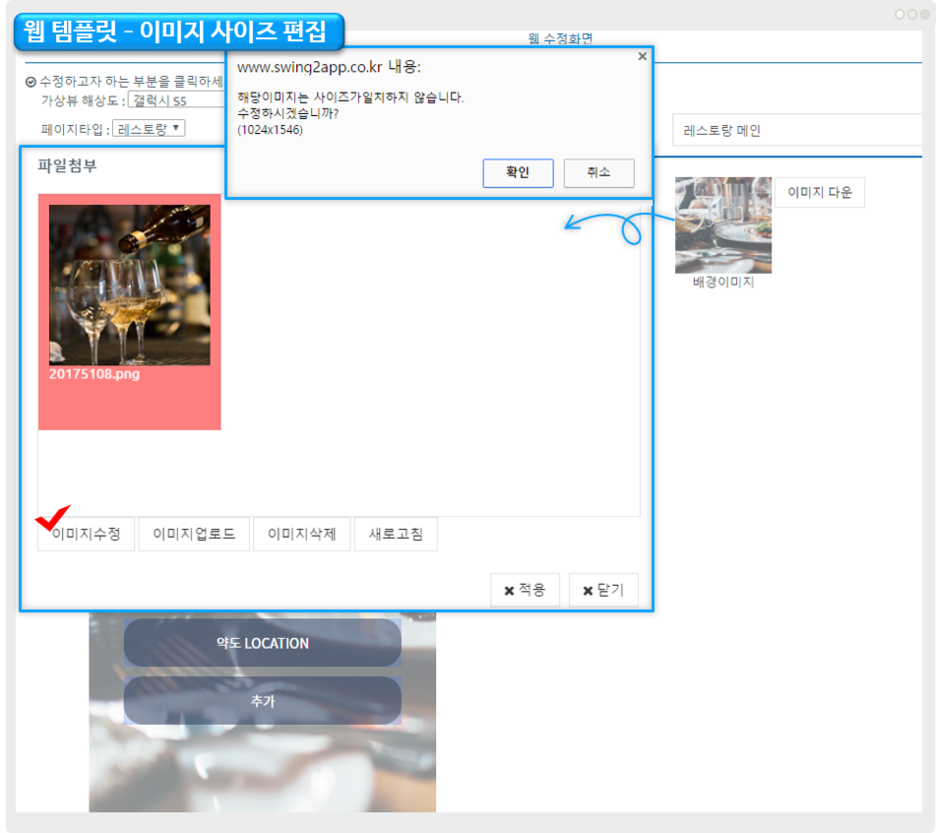The height and width of the screenshot is (833, 936).
Task: Click the 배경이미지 thumbnail
Action: 723,225
